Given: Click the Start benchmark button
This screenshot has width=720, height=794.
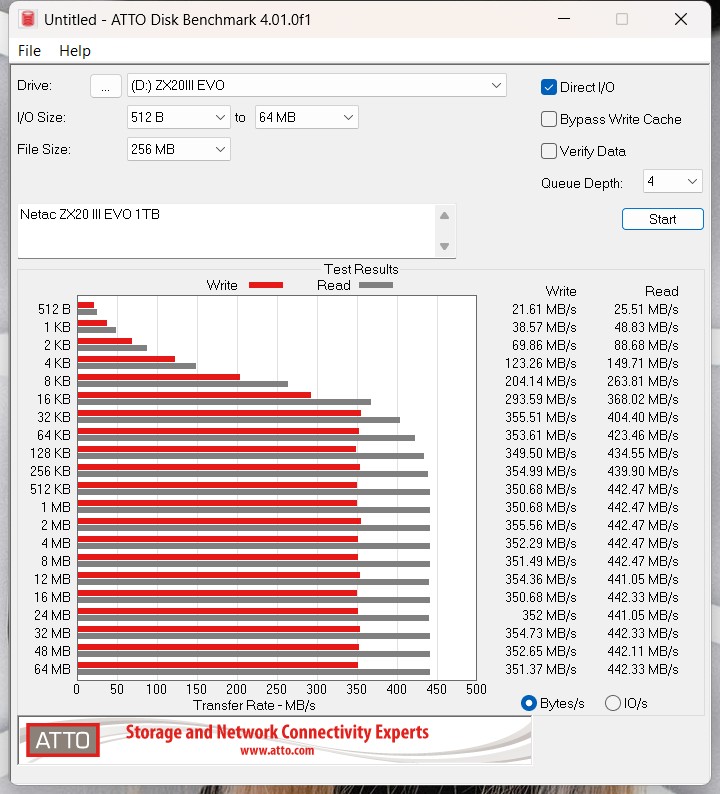Looking at the screenshot, I should click(662, 219).
